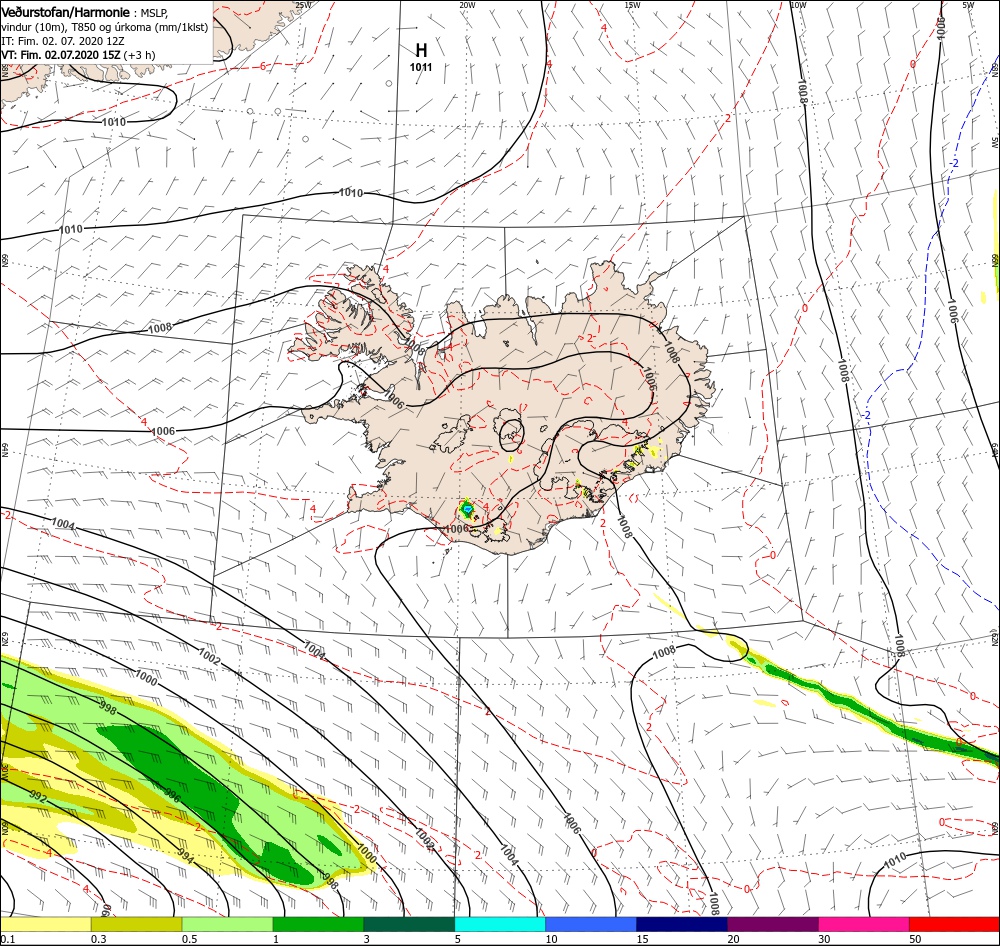Click the 'VT: Fim. 02.07.2020 15Z (+3 h)' line
The height and width of the screenshot is (946, 1000).
(78, 55)
